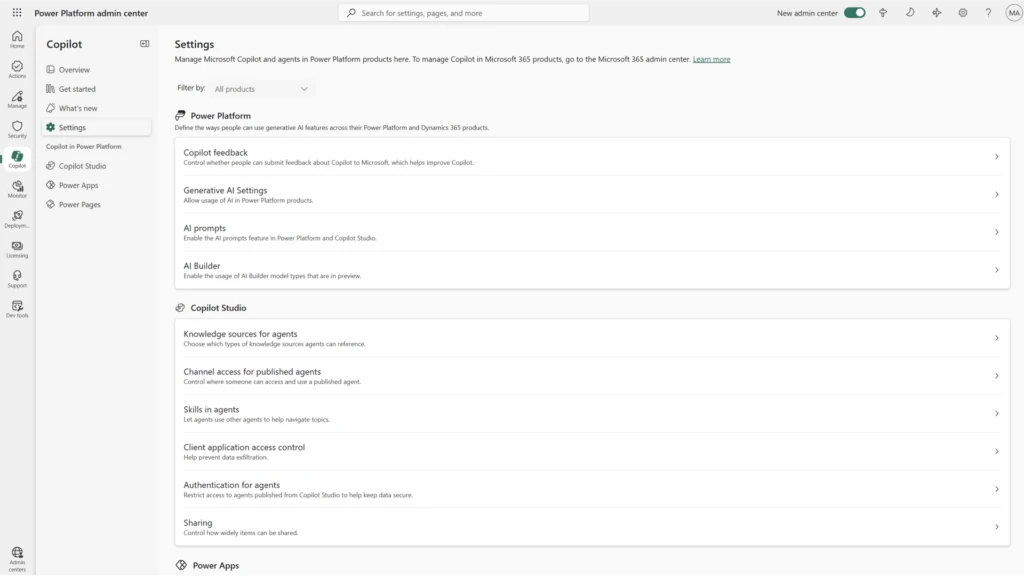Select Overview in the Copilot sidebar

[75, 69]
